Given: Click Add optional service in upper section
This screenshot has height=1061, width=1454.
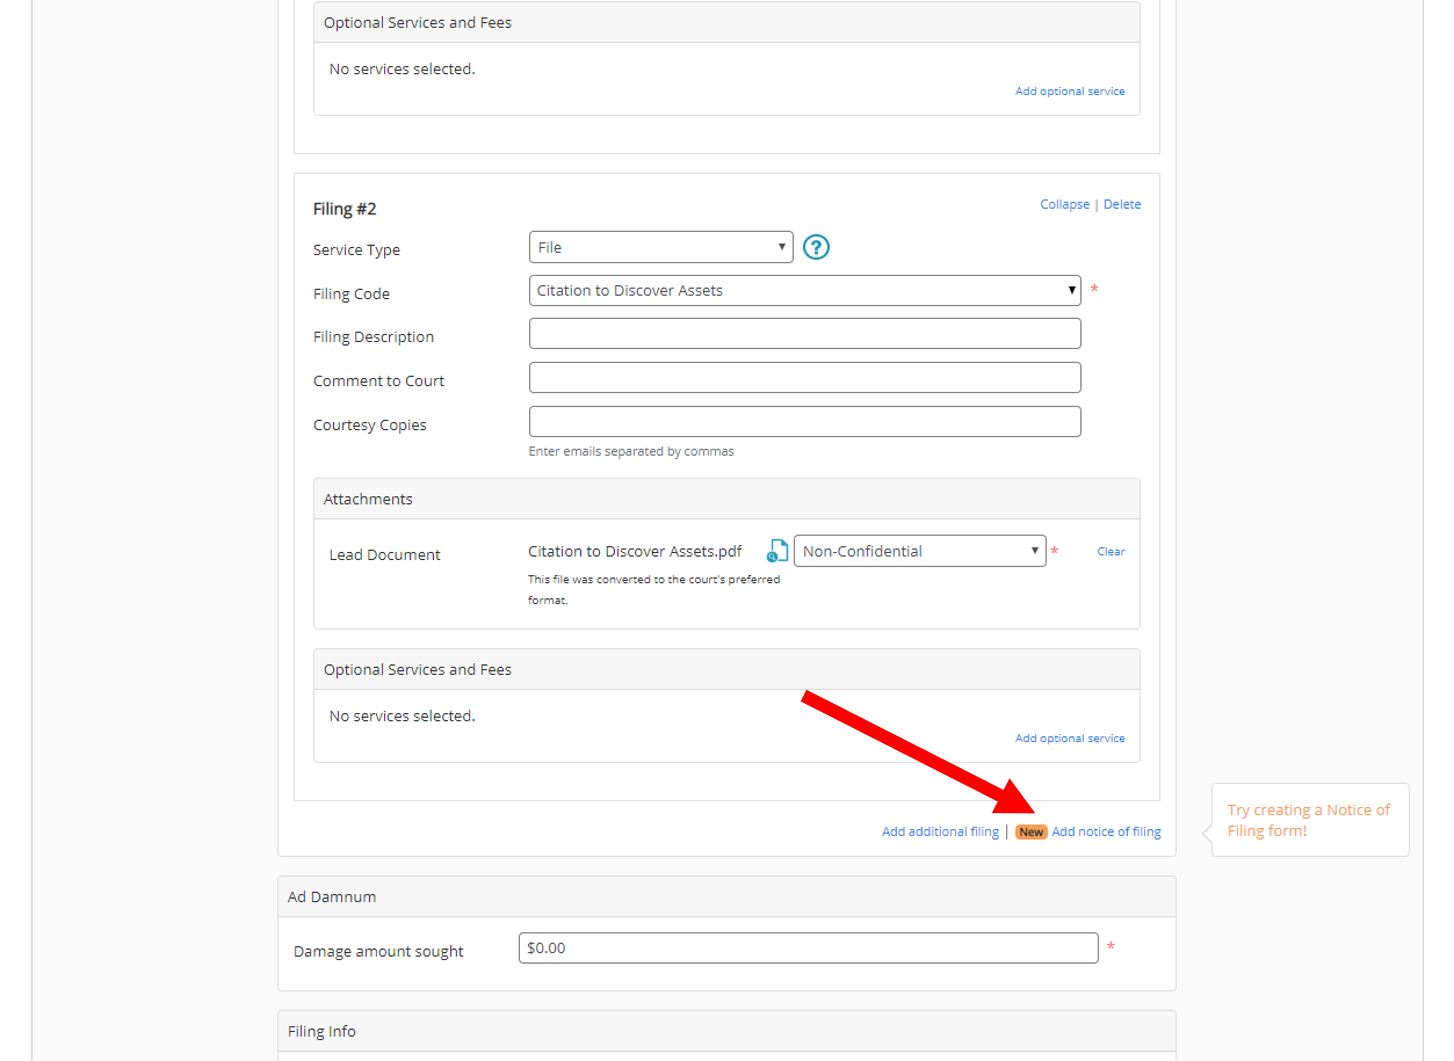Looking at the screenshot, I should pyautogui.click(x=1069, y=91).
